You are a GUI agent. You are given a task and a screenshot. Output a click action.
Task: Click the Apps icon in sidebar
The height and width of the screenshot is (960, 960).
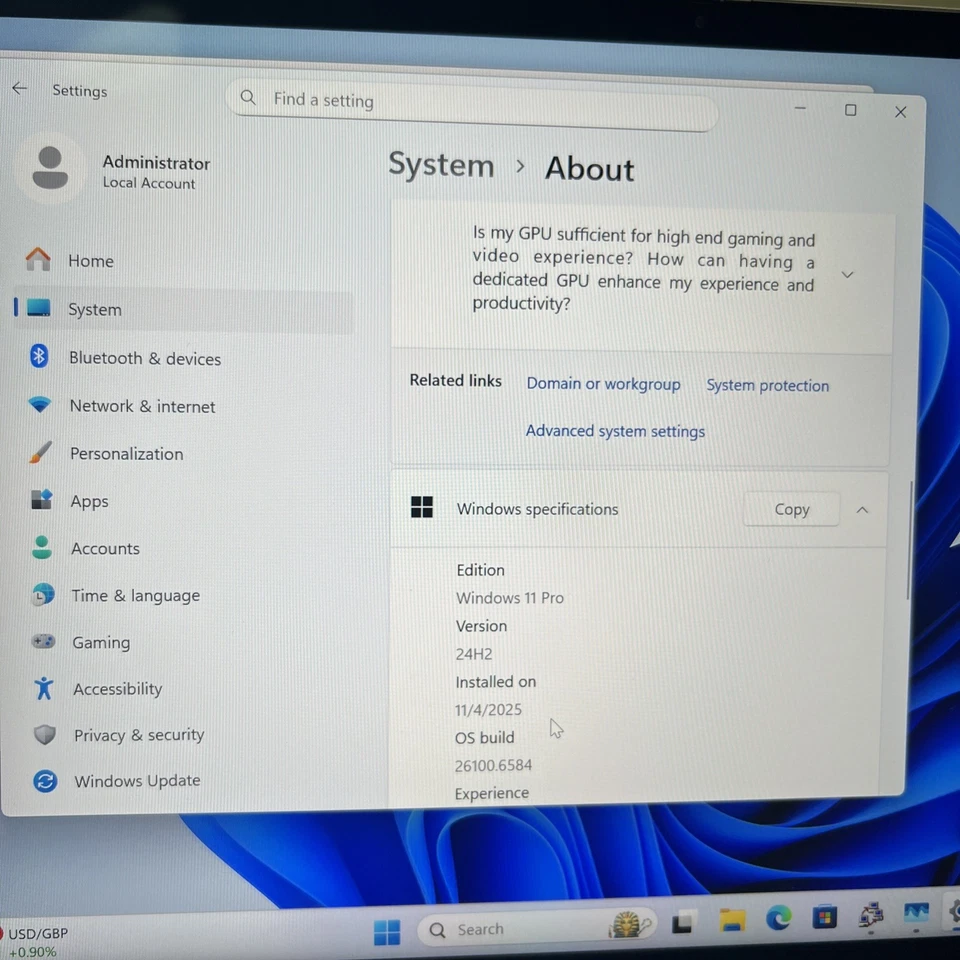pos(42,500)
